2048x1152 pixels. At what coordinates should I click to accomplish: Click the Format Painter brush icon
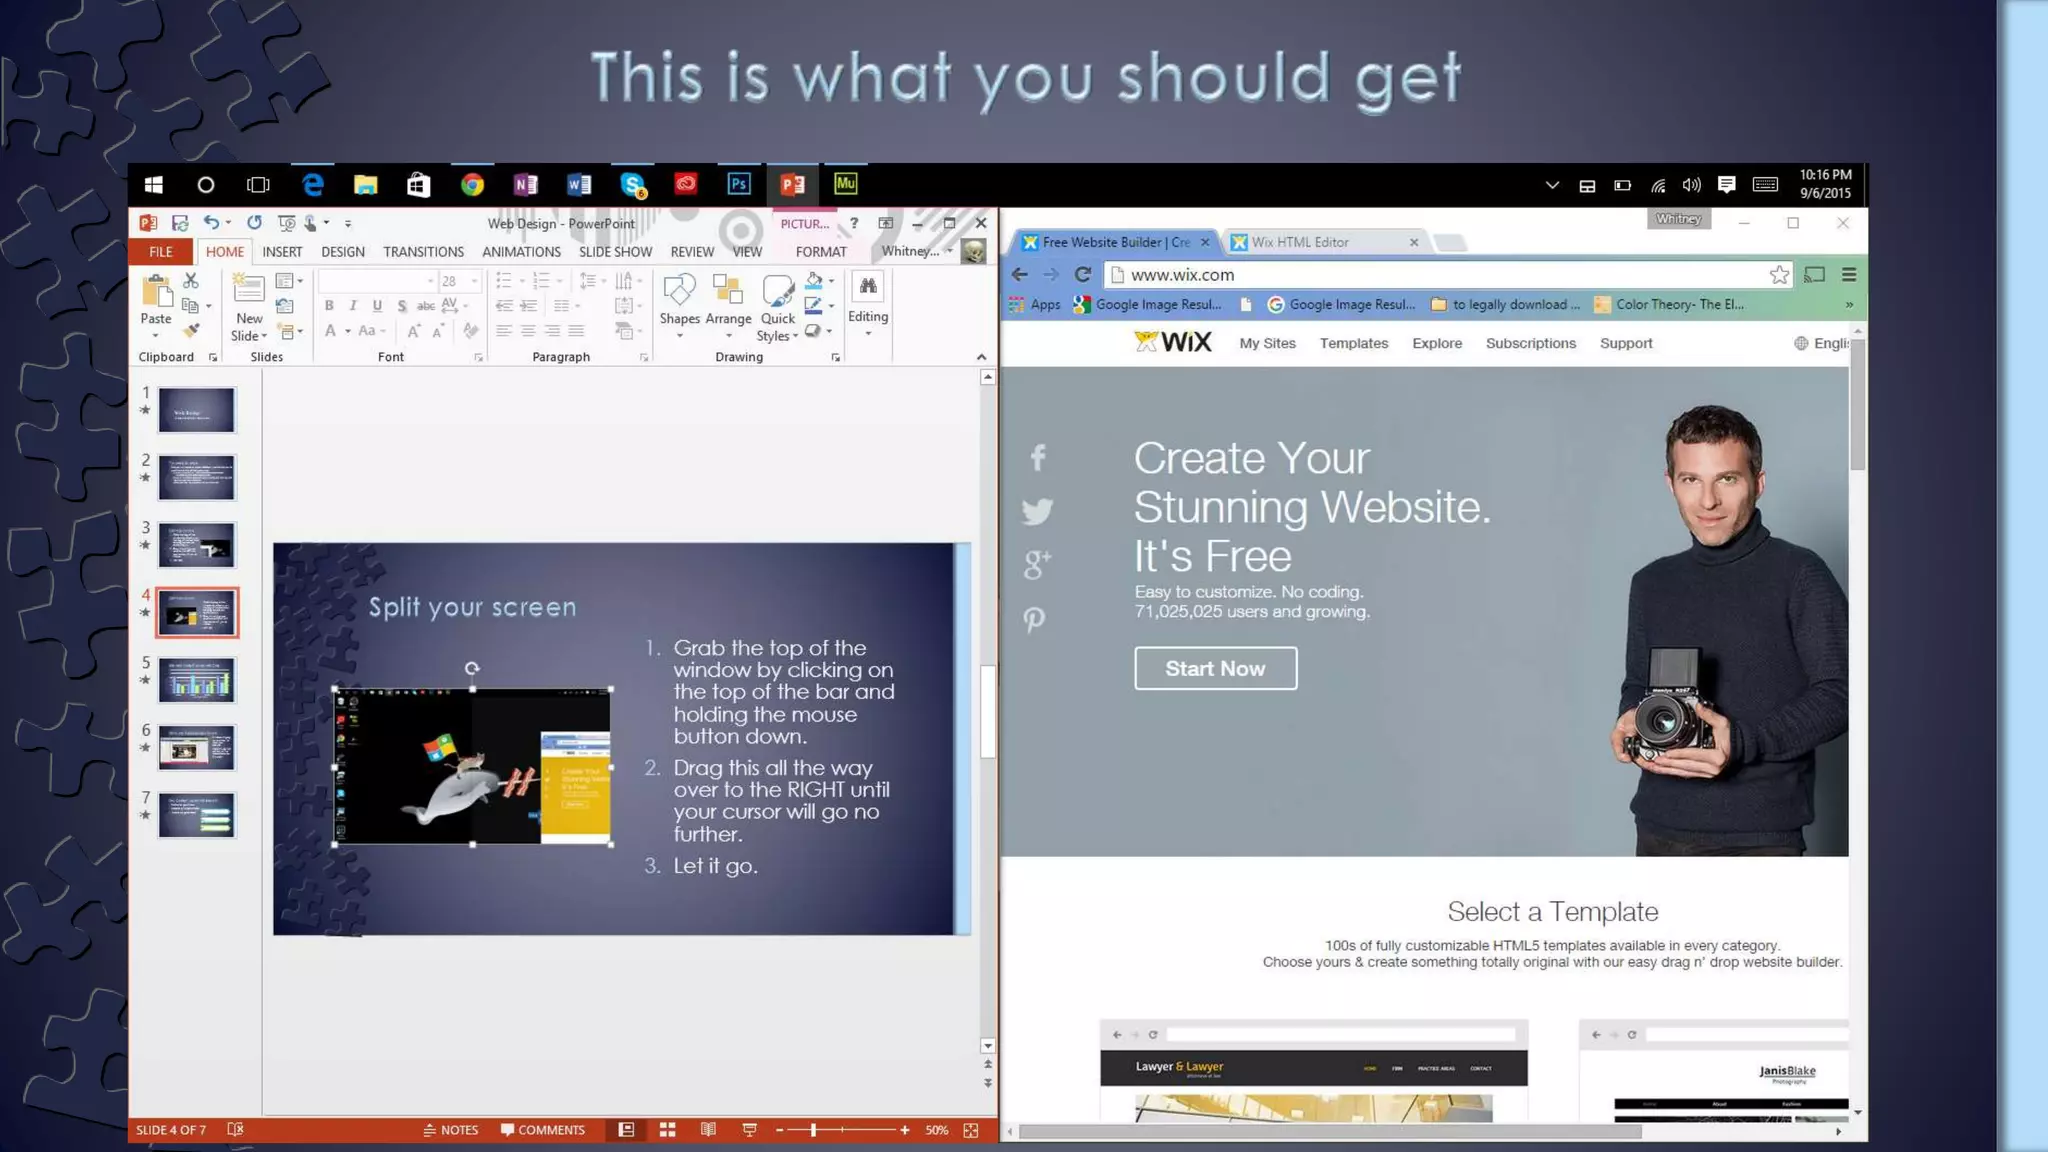[191, 331]
